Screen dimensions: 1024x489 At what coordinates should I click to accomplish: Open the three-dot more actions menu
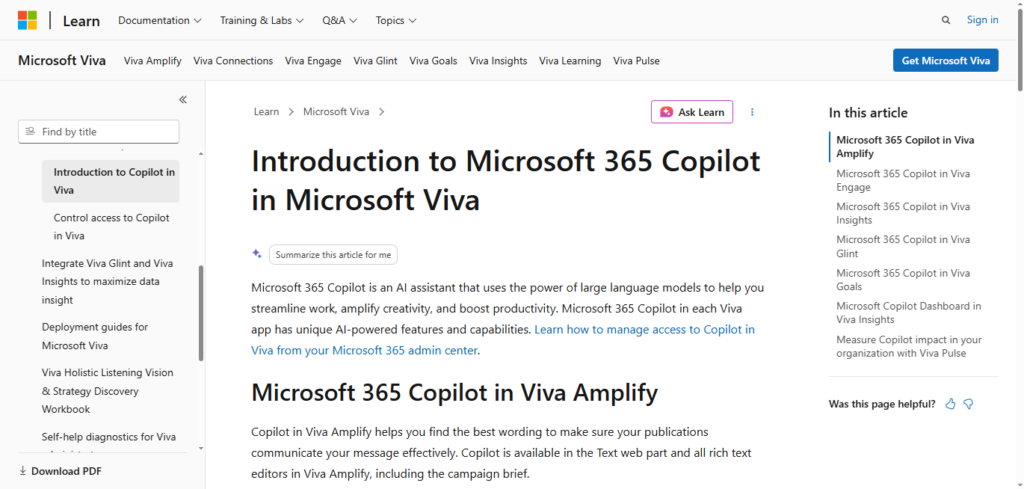[x=752, y=112]
